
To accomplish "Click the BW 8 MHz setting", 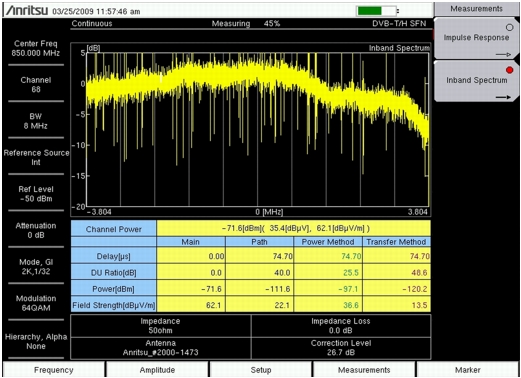I will pos(36,121).
